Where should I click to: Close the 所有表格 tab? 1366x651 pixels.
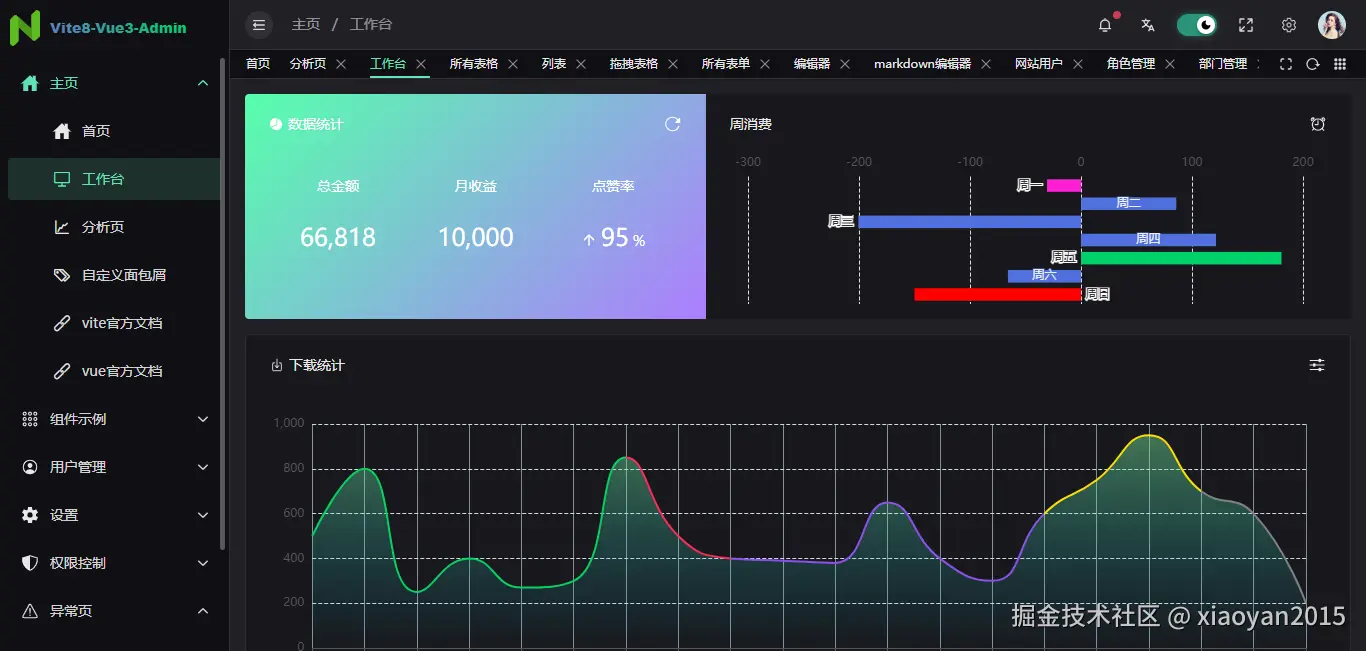pos(513,64)
